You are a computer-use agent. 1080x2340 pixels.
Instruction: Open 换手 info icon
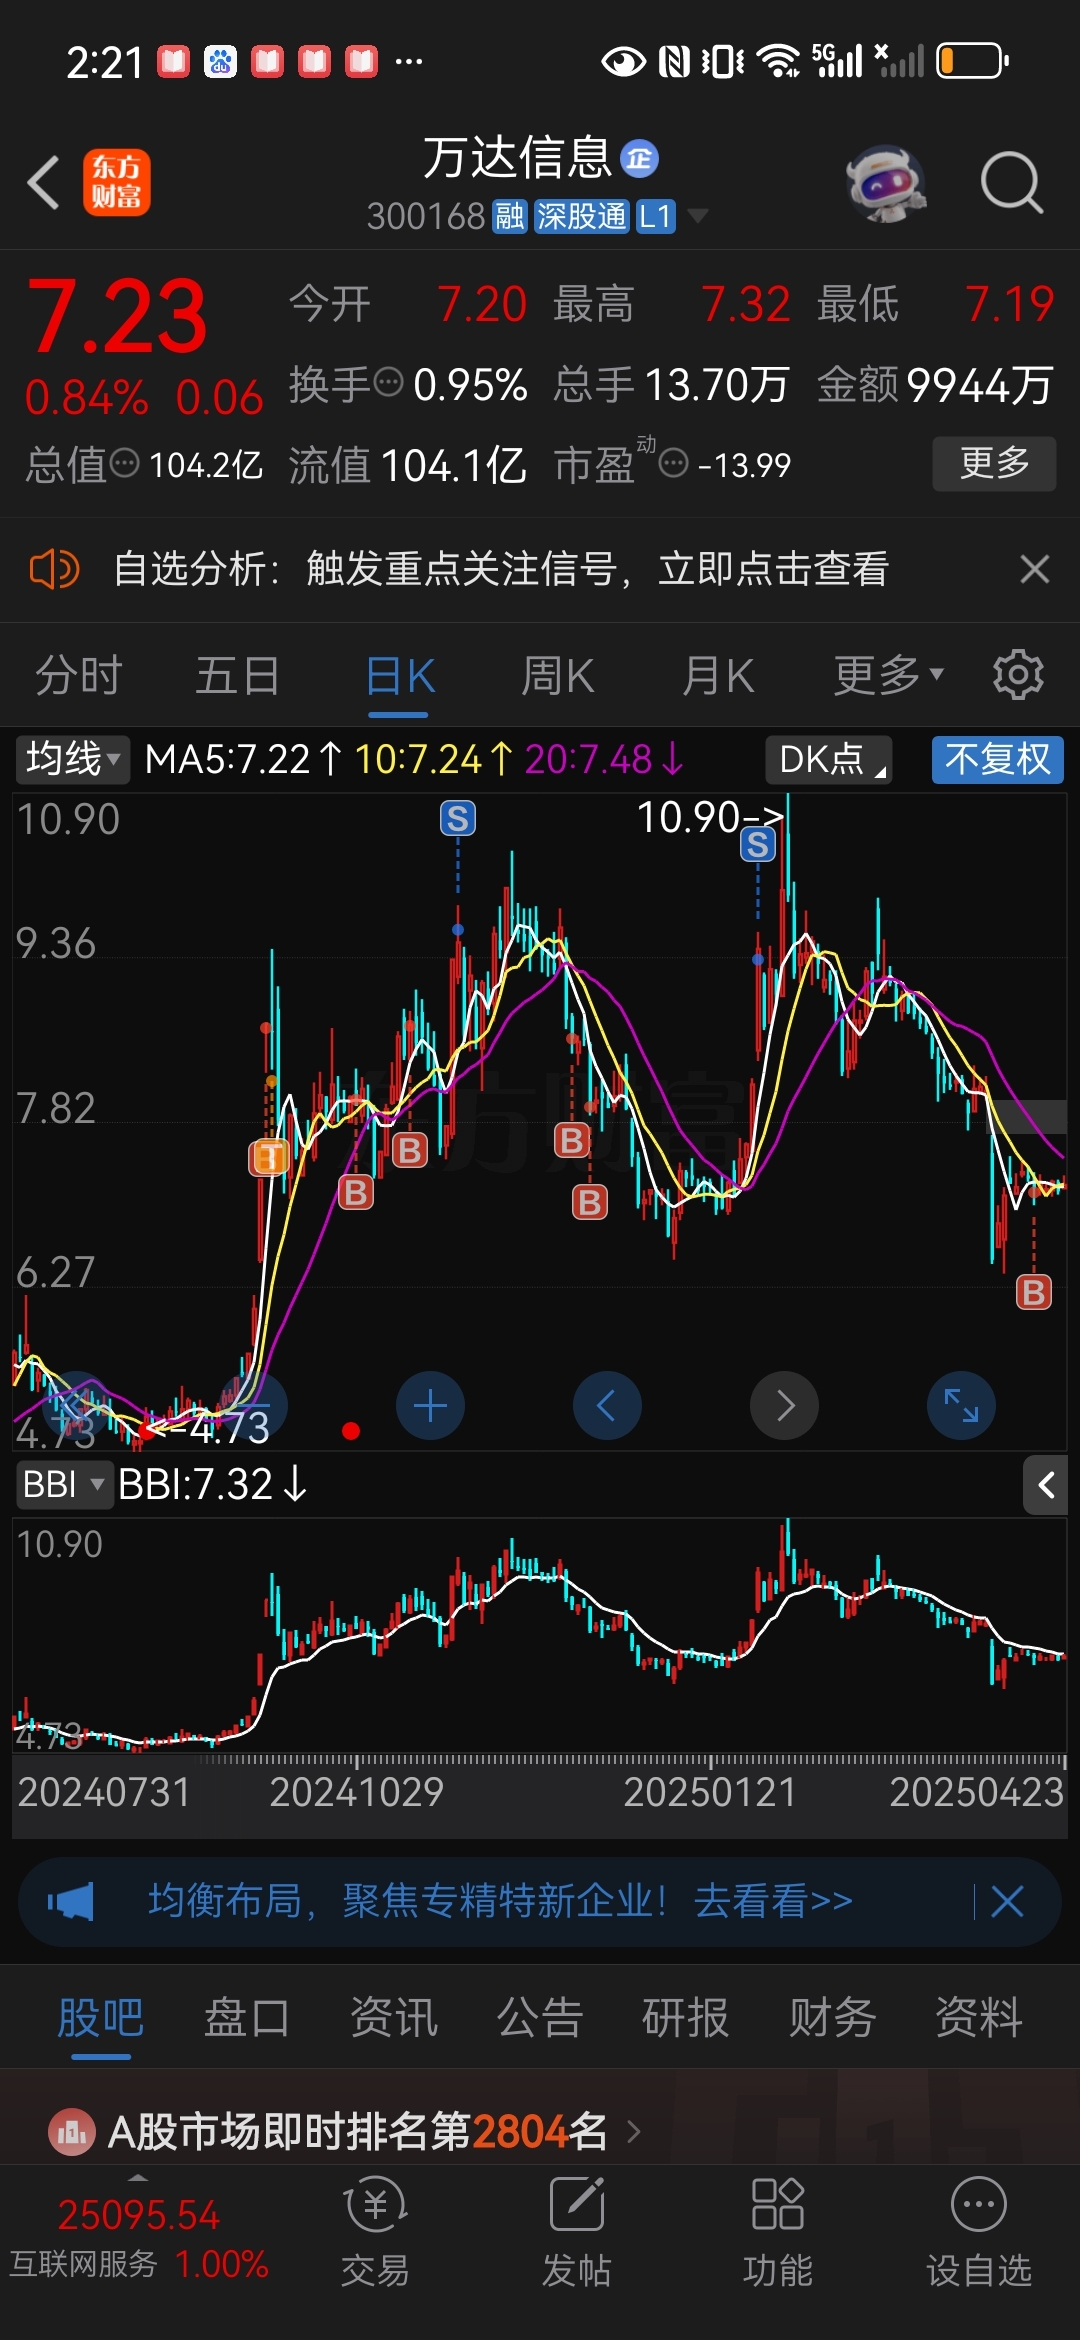388,382
